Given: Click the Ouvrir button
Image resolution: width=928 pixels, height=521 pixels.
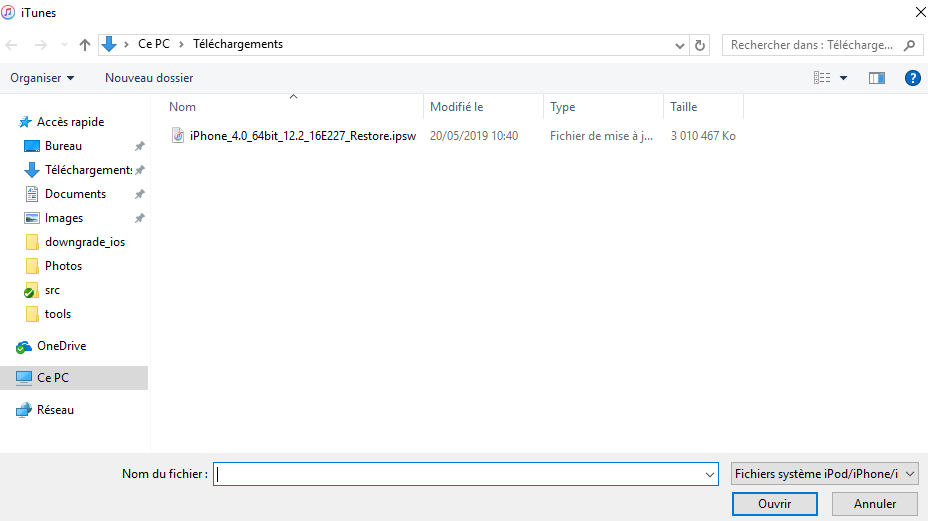Looking at the screenshot, I should point(775,504).
